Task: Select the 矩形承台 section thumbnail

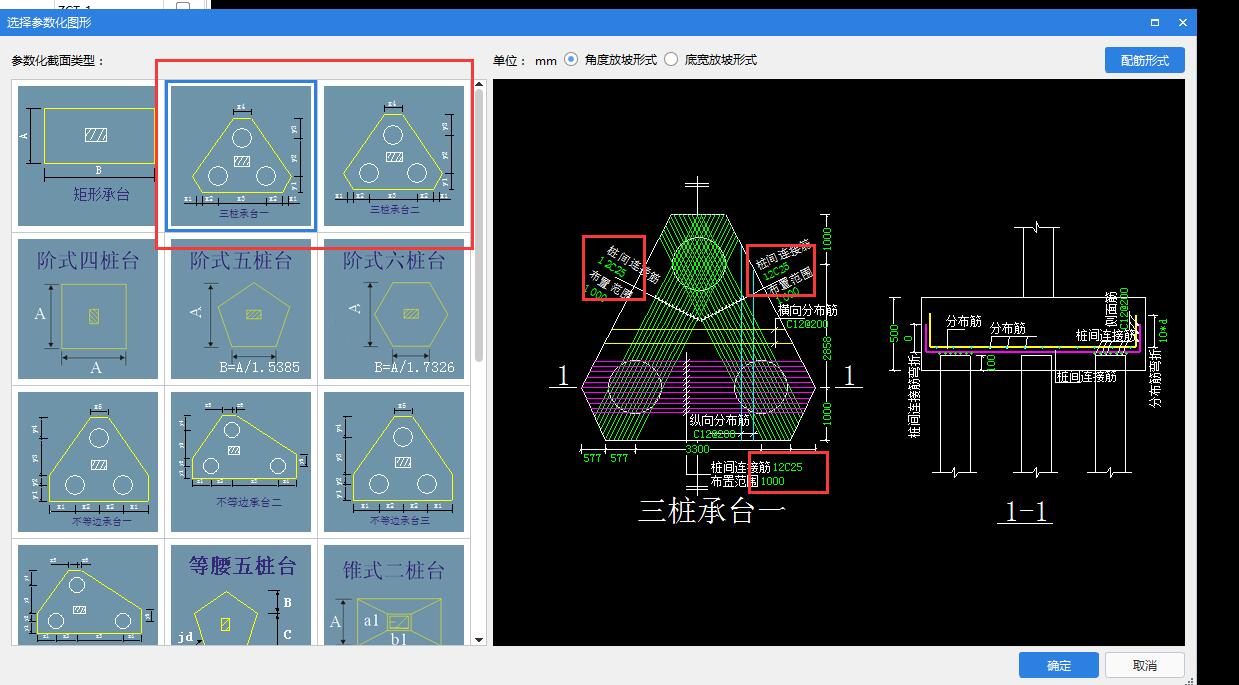Action: 88,155
